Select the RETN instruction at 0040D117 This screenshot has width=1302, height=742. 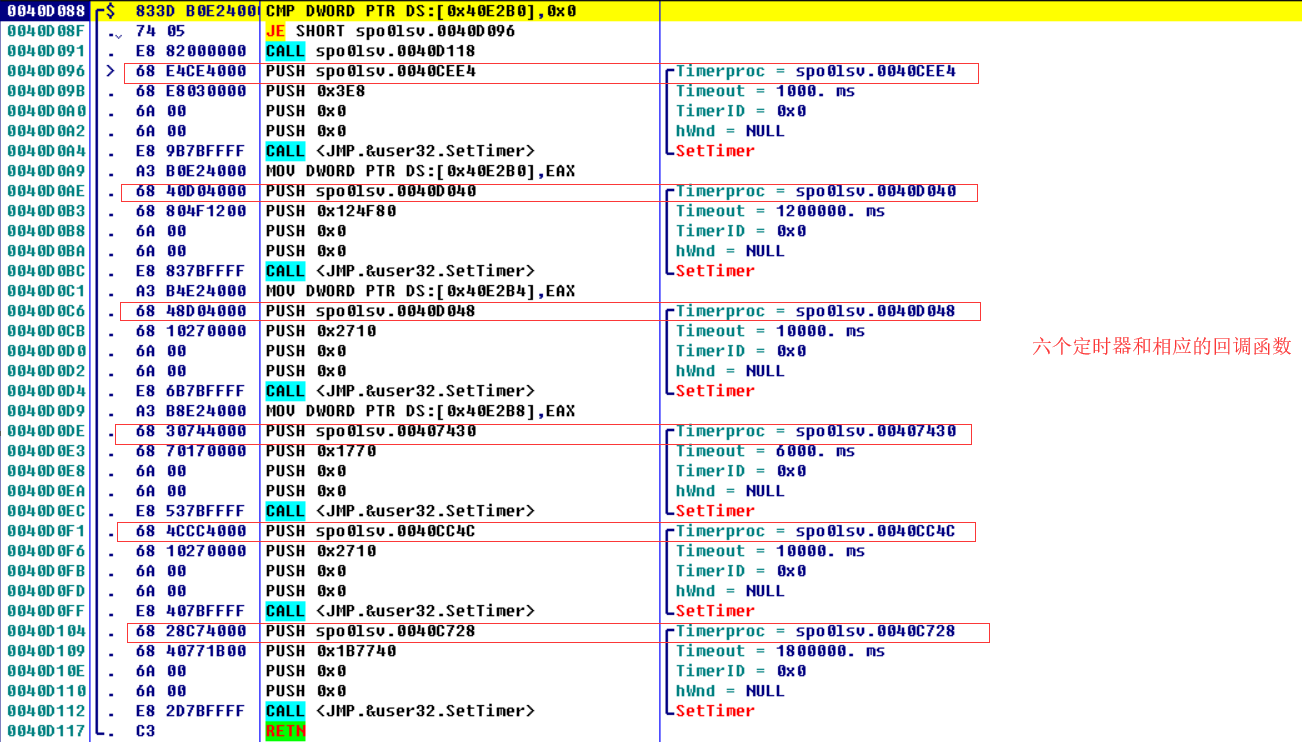[285, 731]
